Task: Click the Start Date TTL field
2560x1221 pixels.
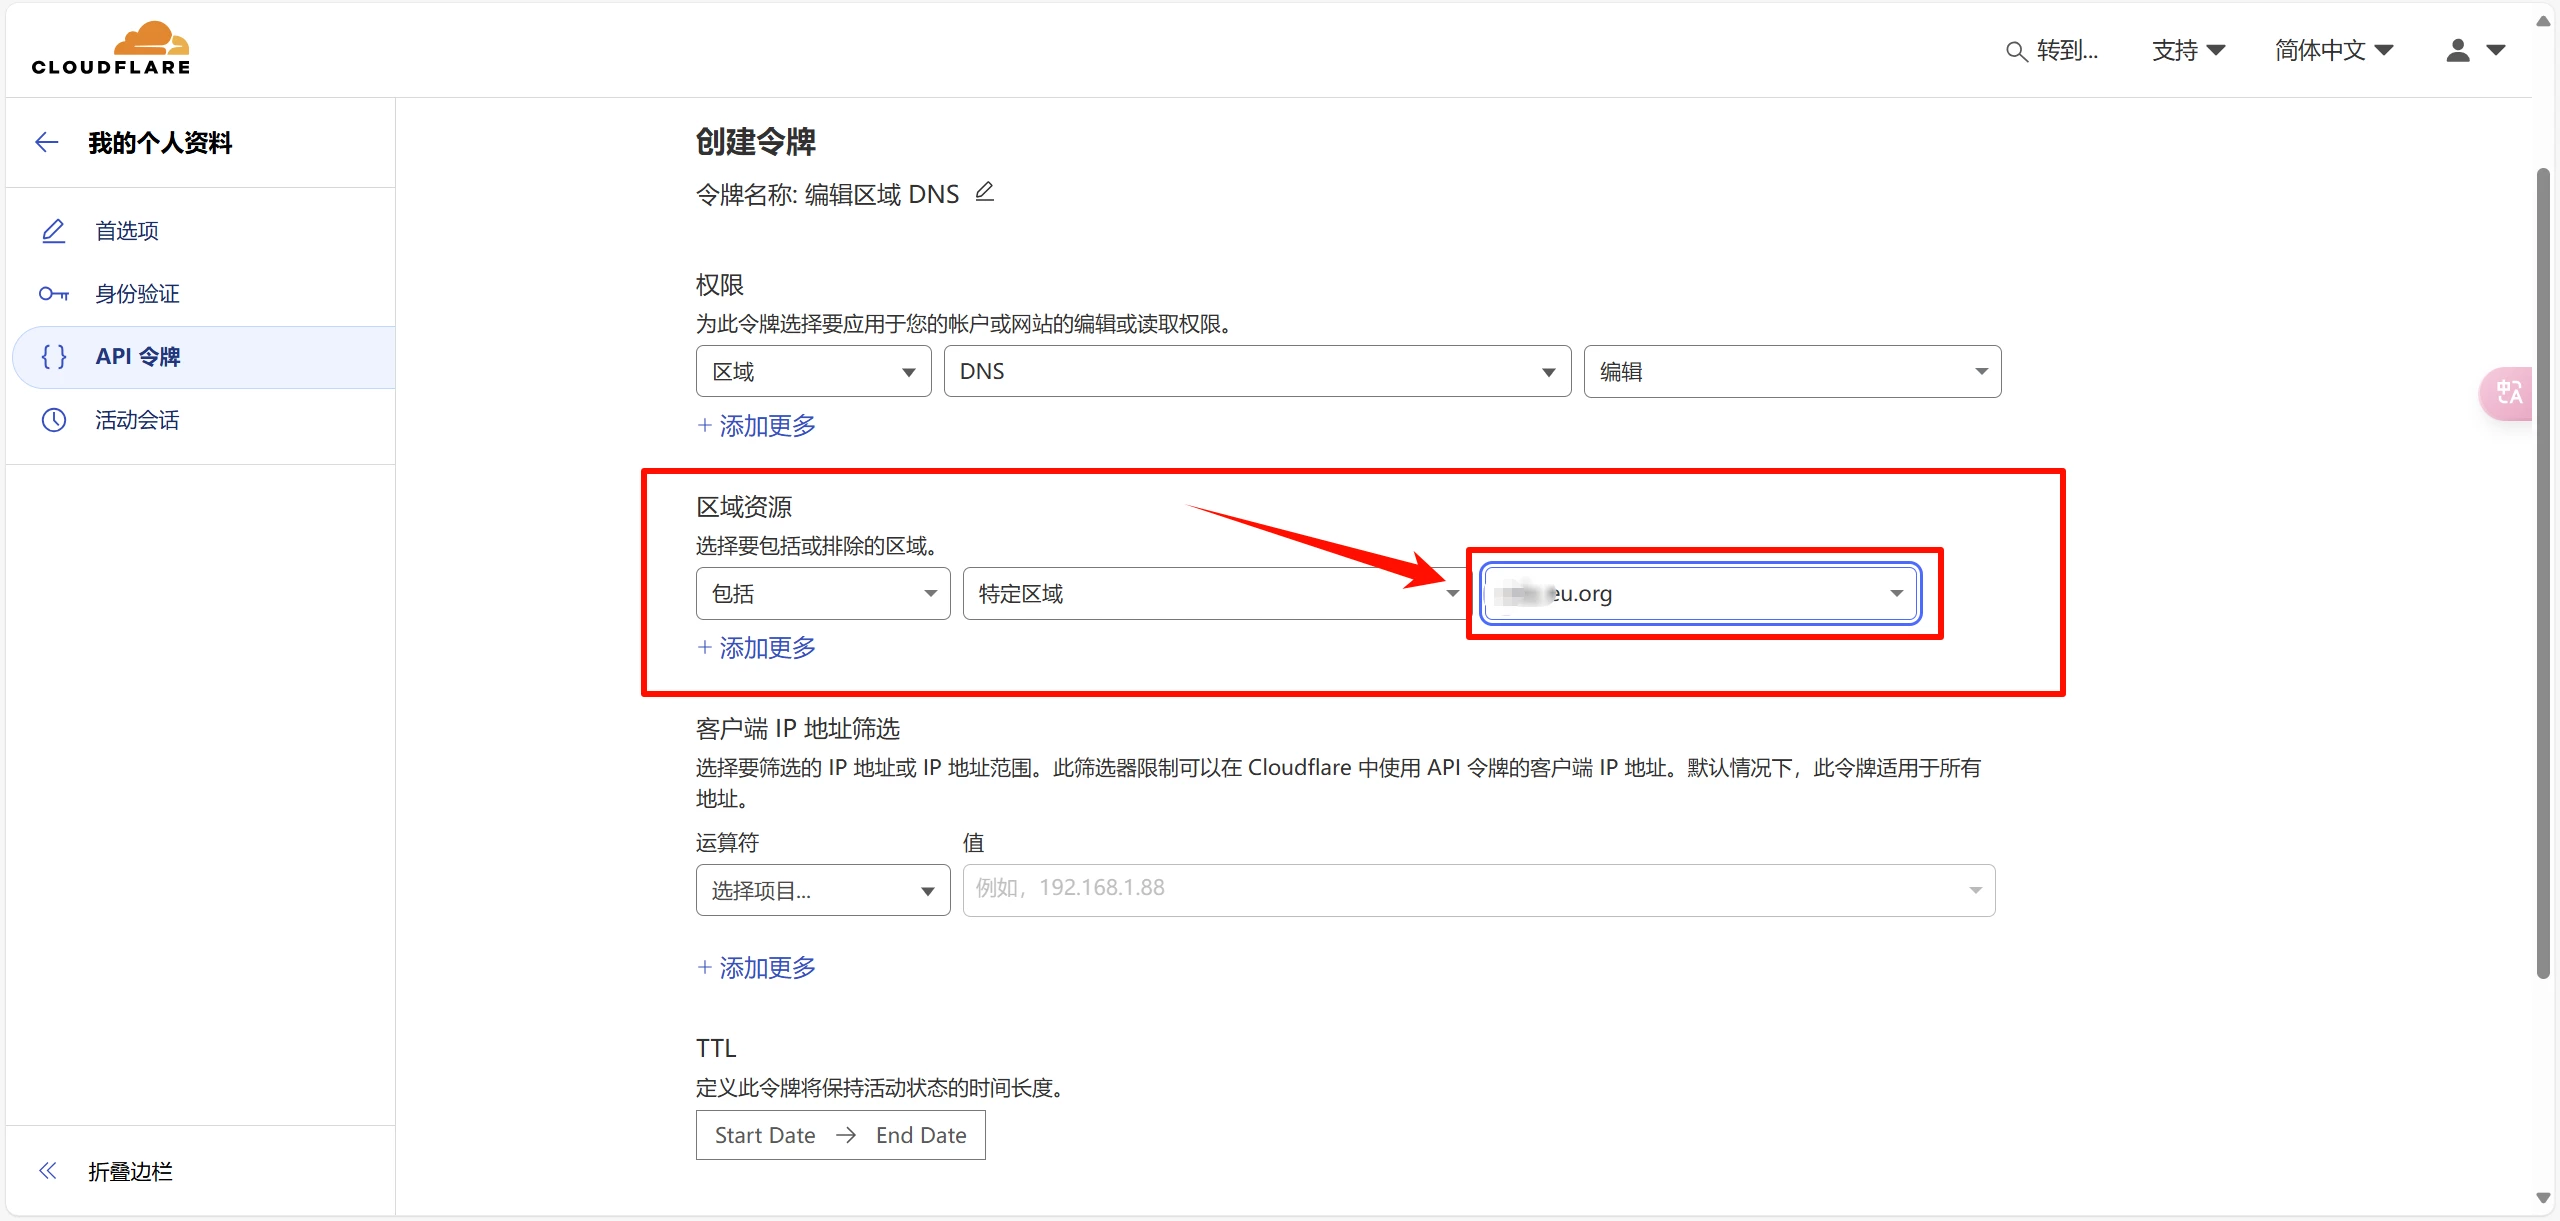Action: point(765,1136)
